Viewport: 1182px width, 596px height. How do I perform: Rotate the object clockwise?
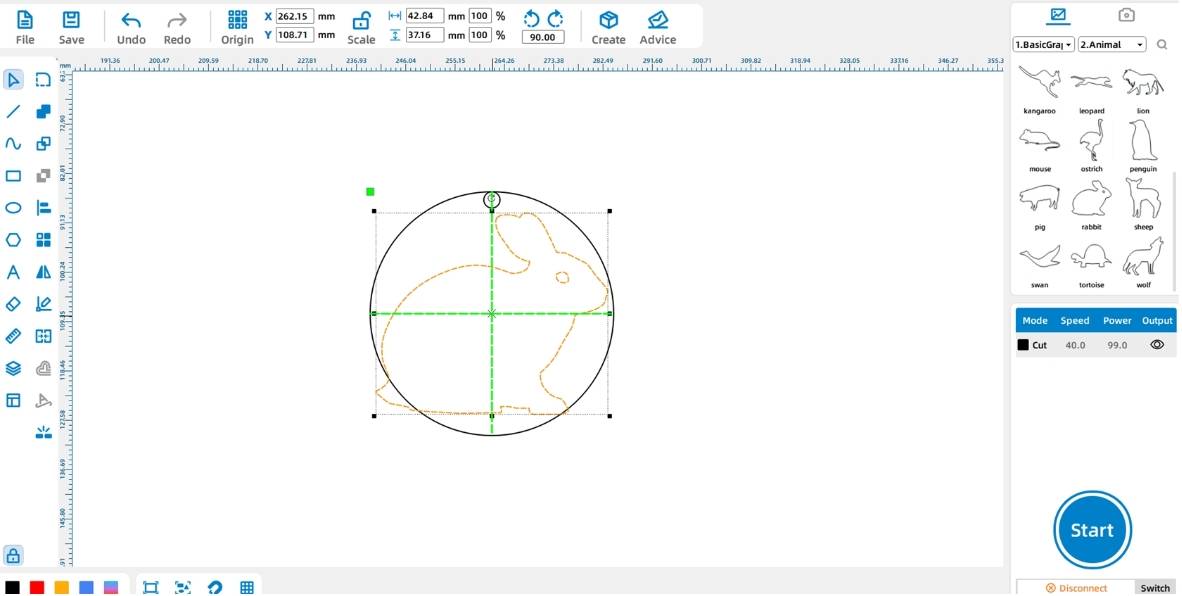click(x=556, y=18)
